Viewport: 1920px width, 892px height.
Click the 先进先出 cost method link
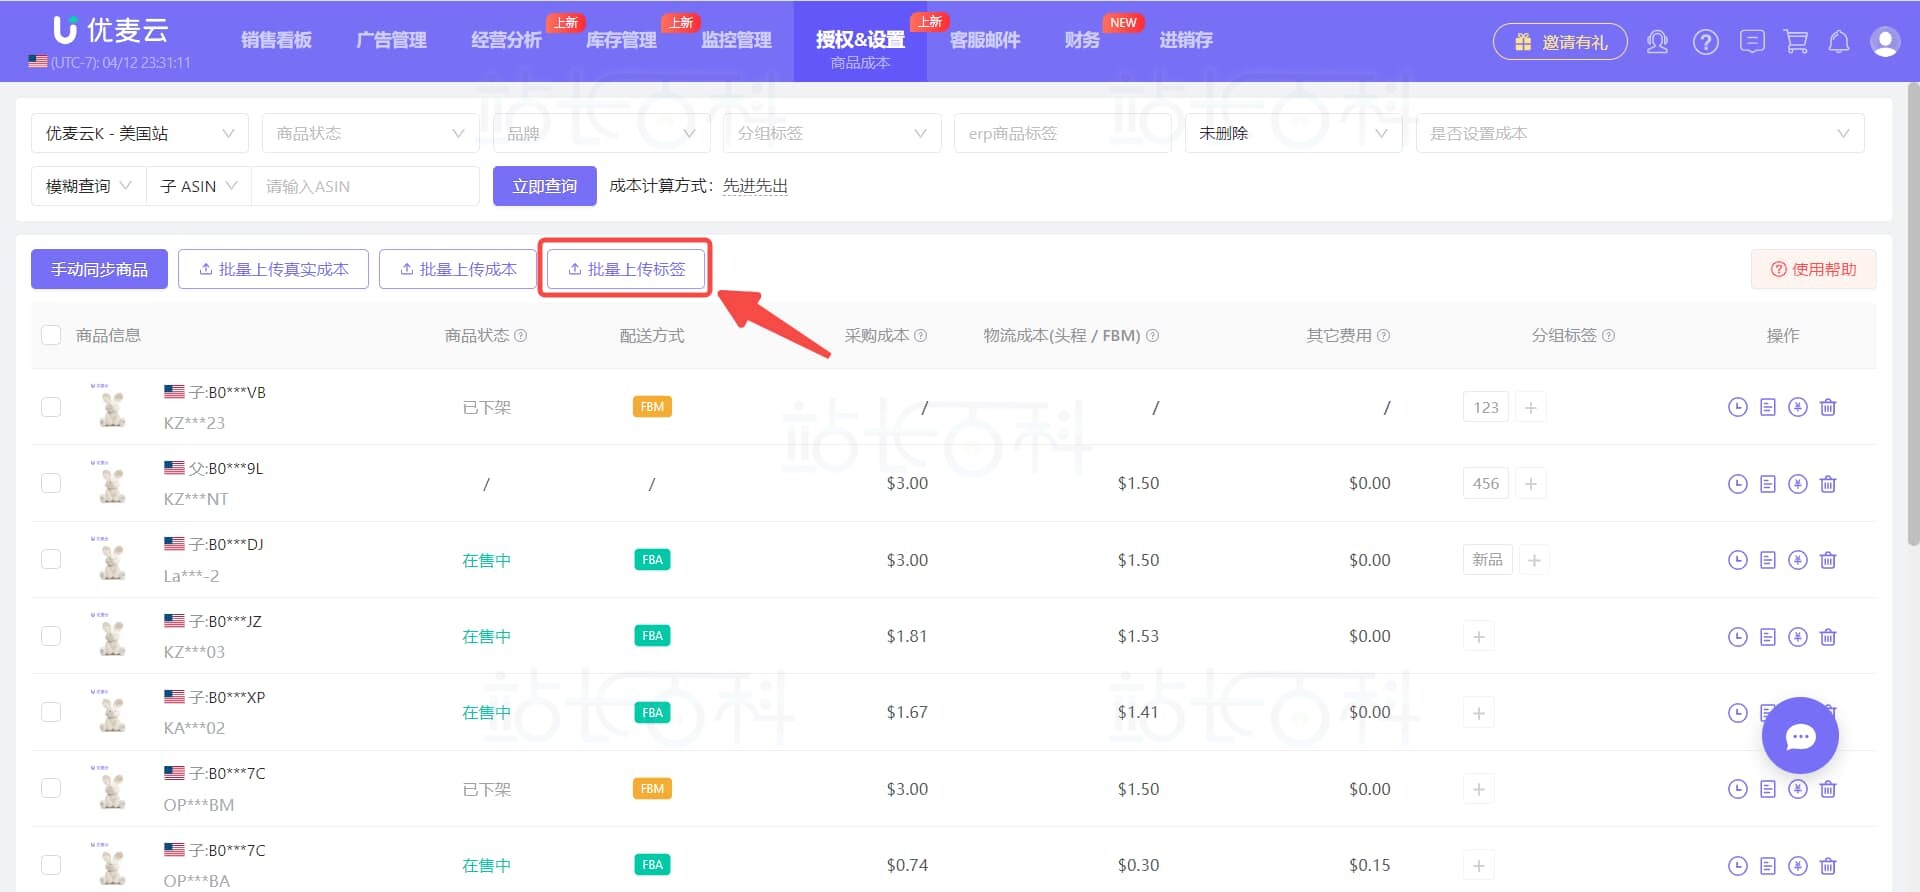[755, 186]
